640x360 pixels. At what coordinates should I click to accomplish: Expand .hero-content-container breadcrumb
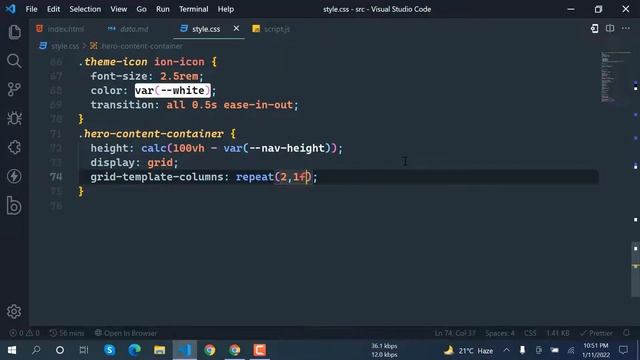click(x=136, y=46)
